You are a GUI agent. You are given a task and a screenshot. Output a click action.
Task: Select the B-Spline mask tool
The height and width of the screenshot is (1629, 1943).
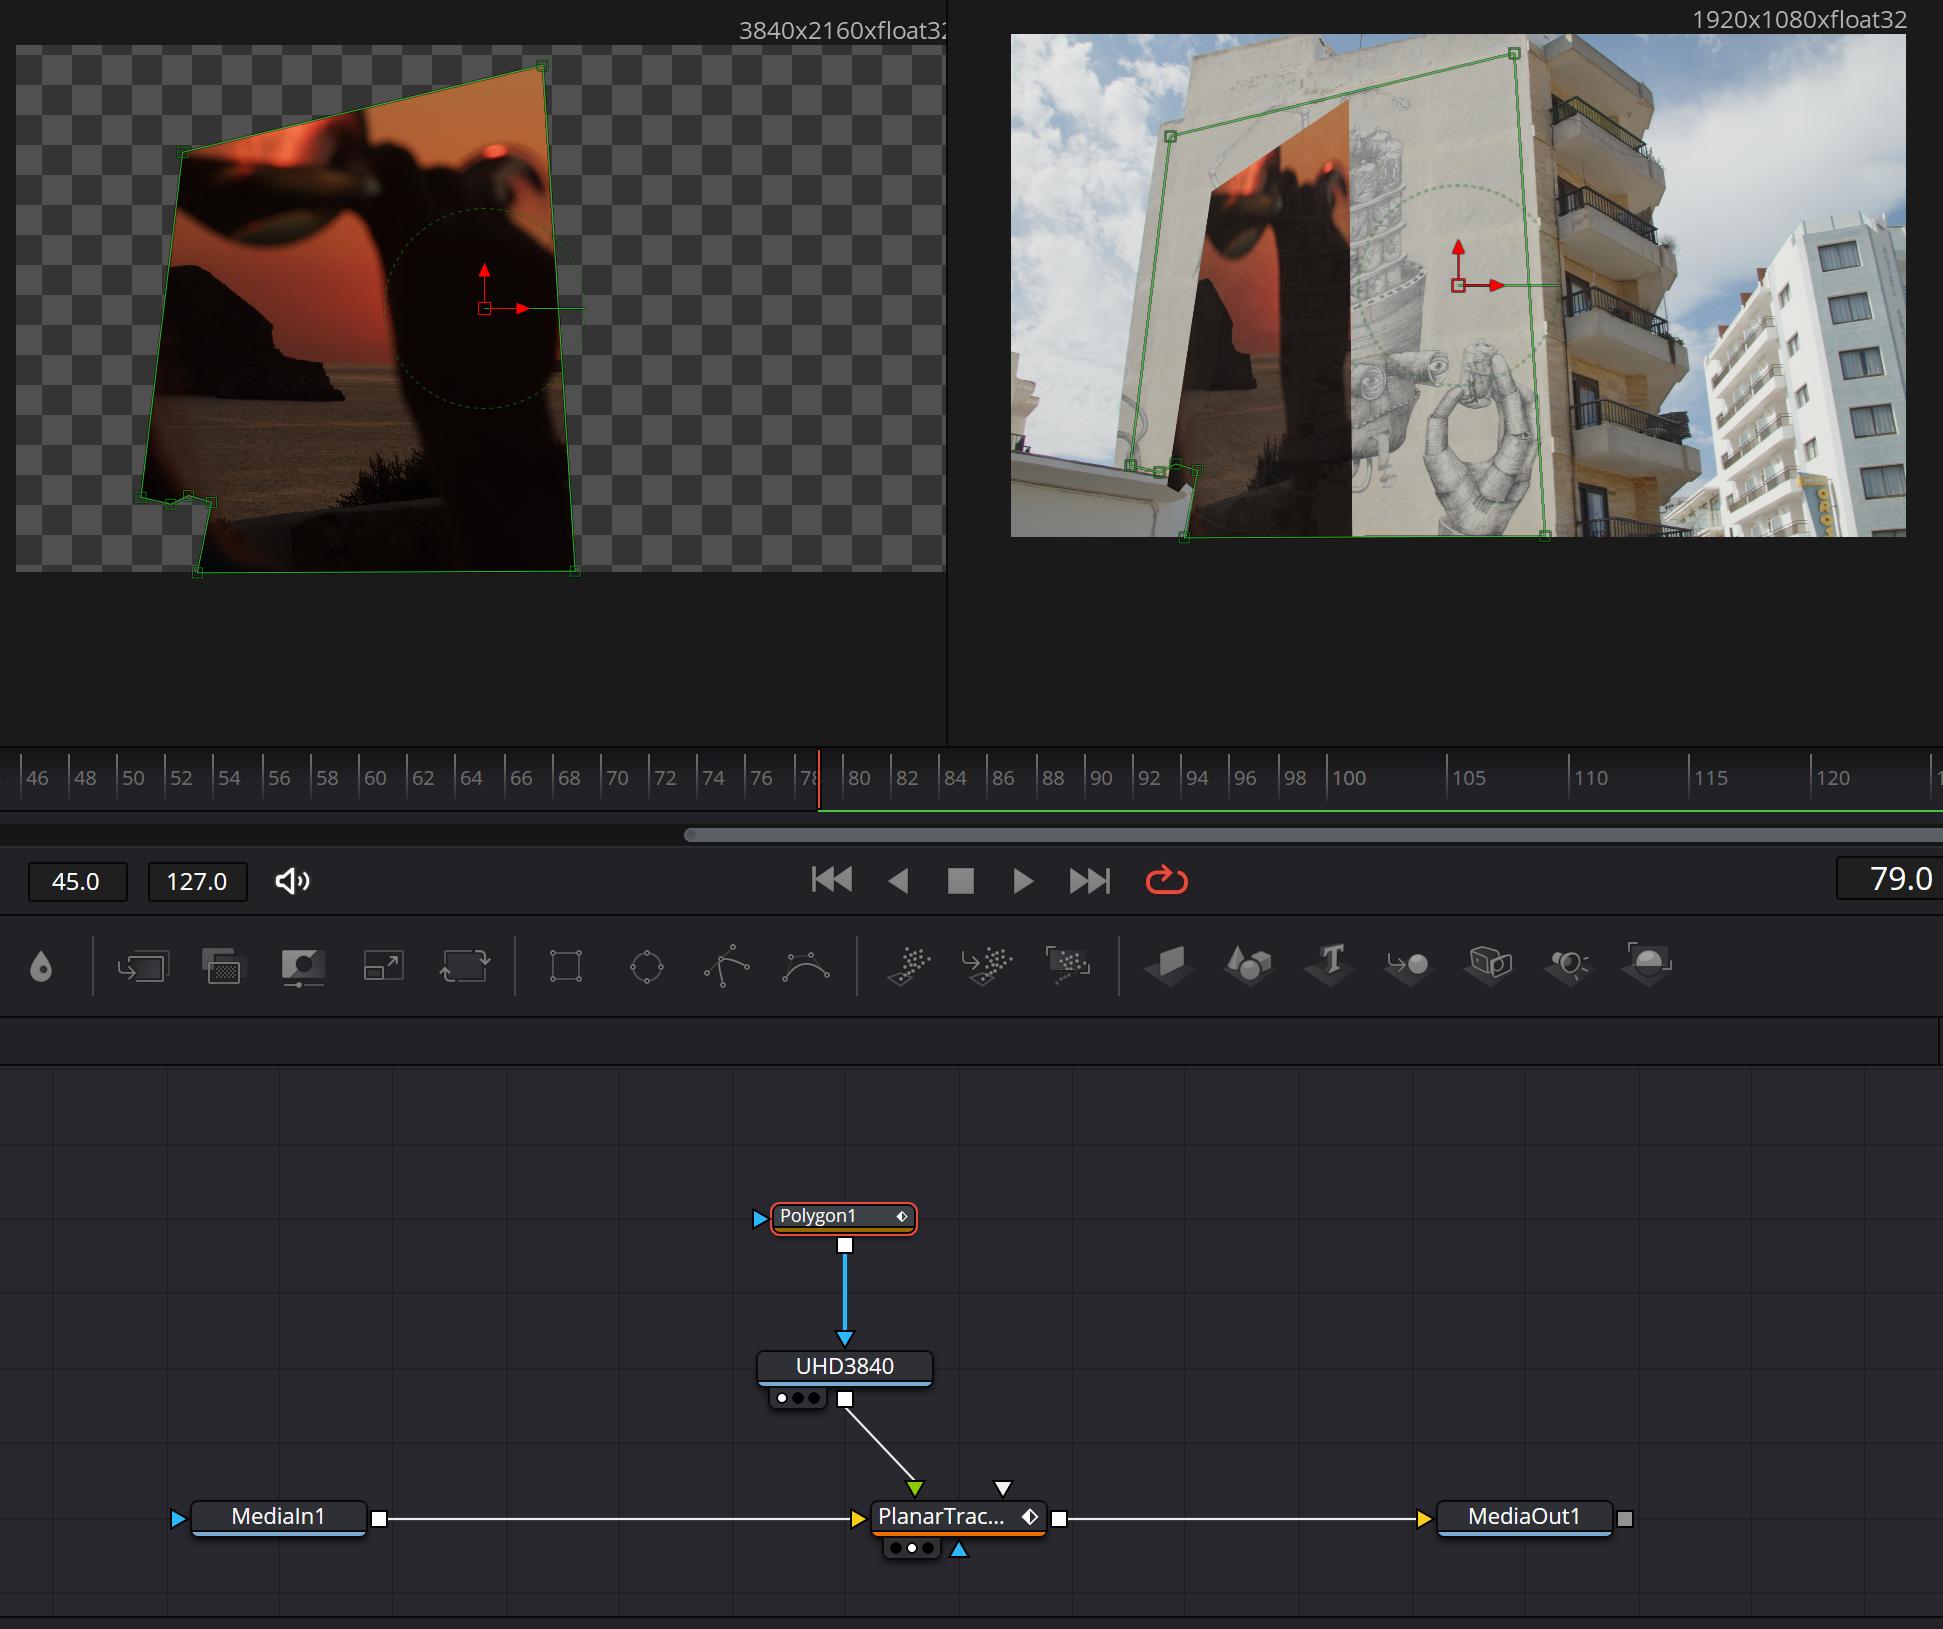(806, 966)
